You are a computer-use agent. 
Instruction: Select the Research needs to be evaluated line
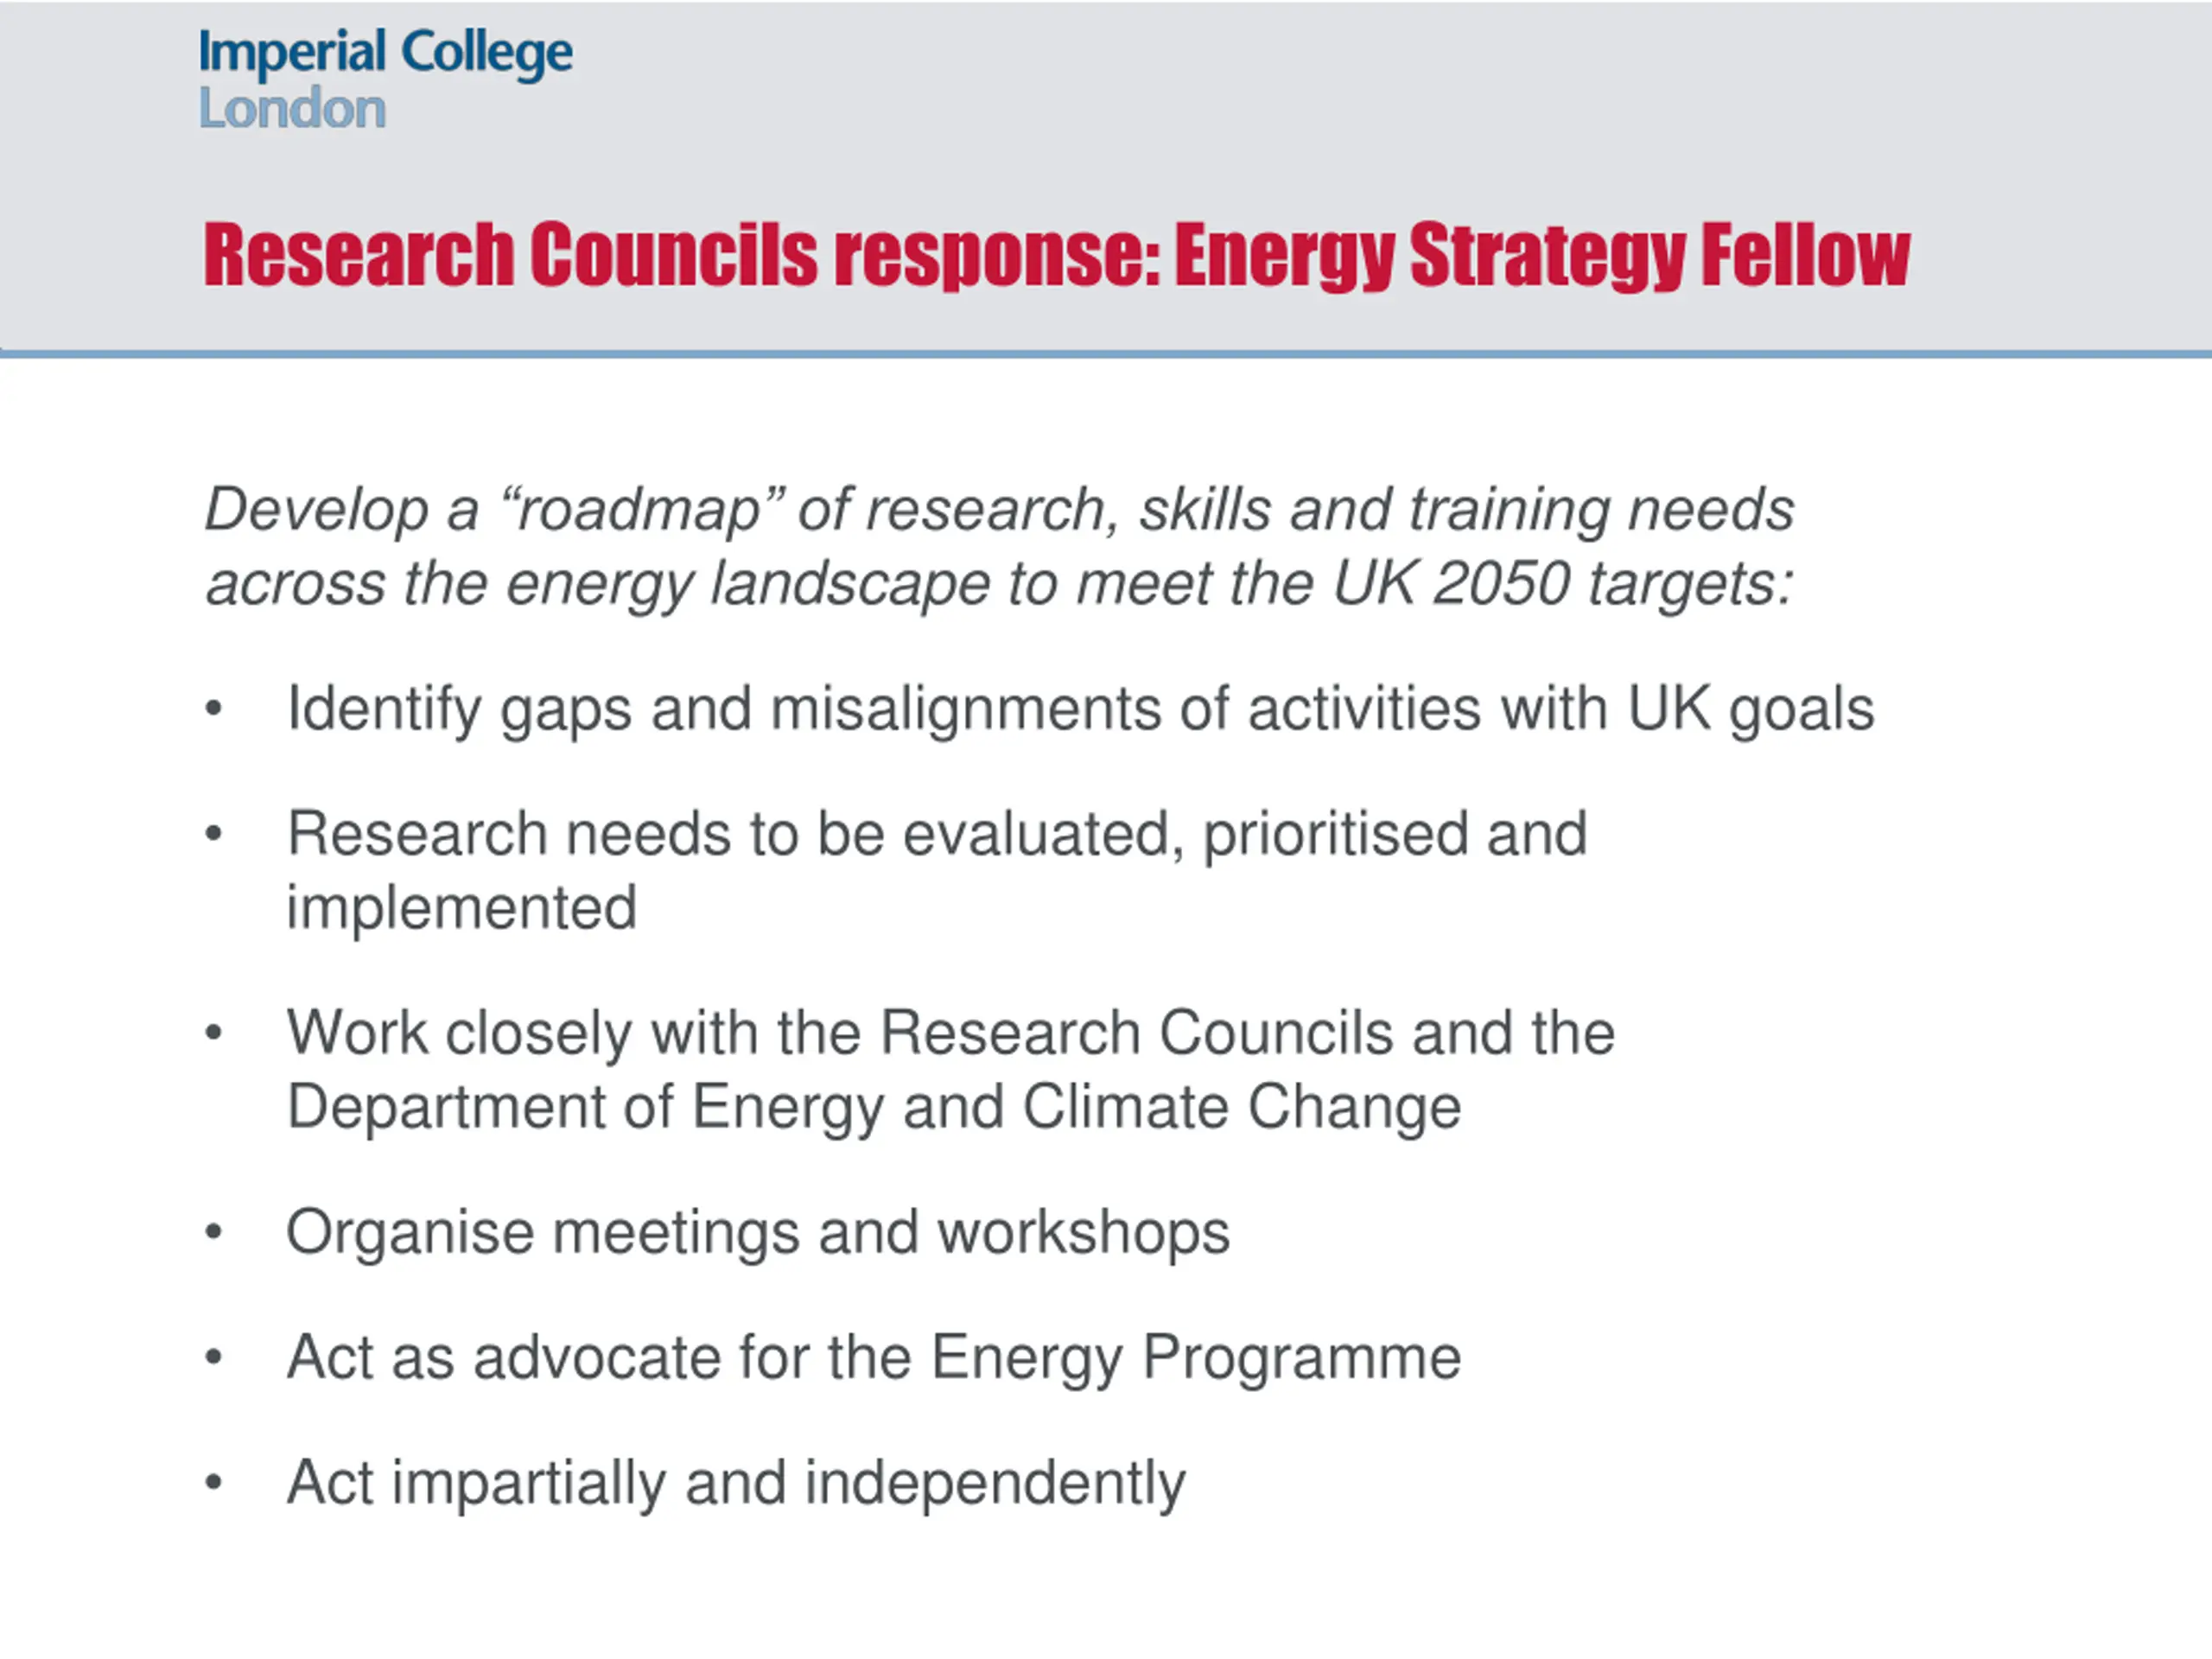(937, 834)
